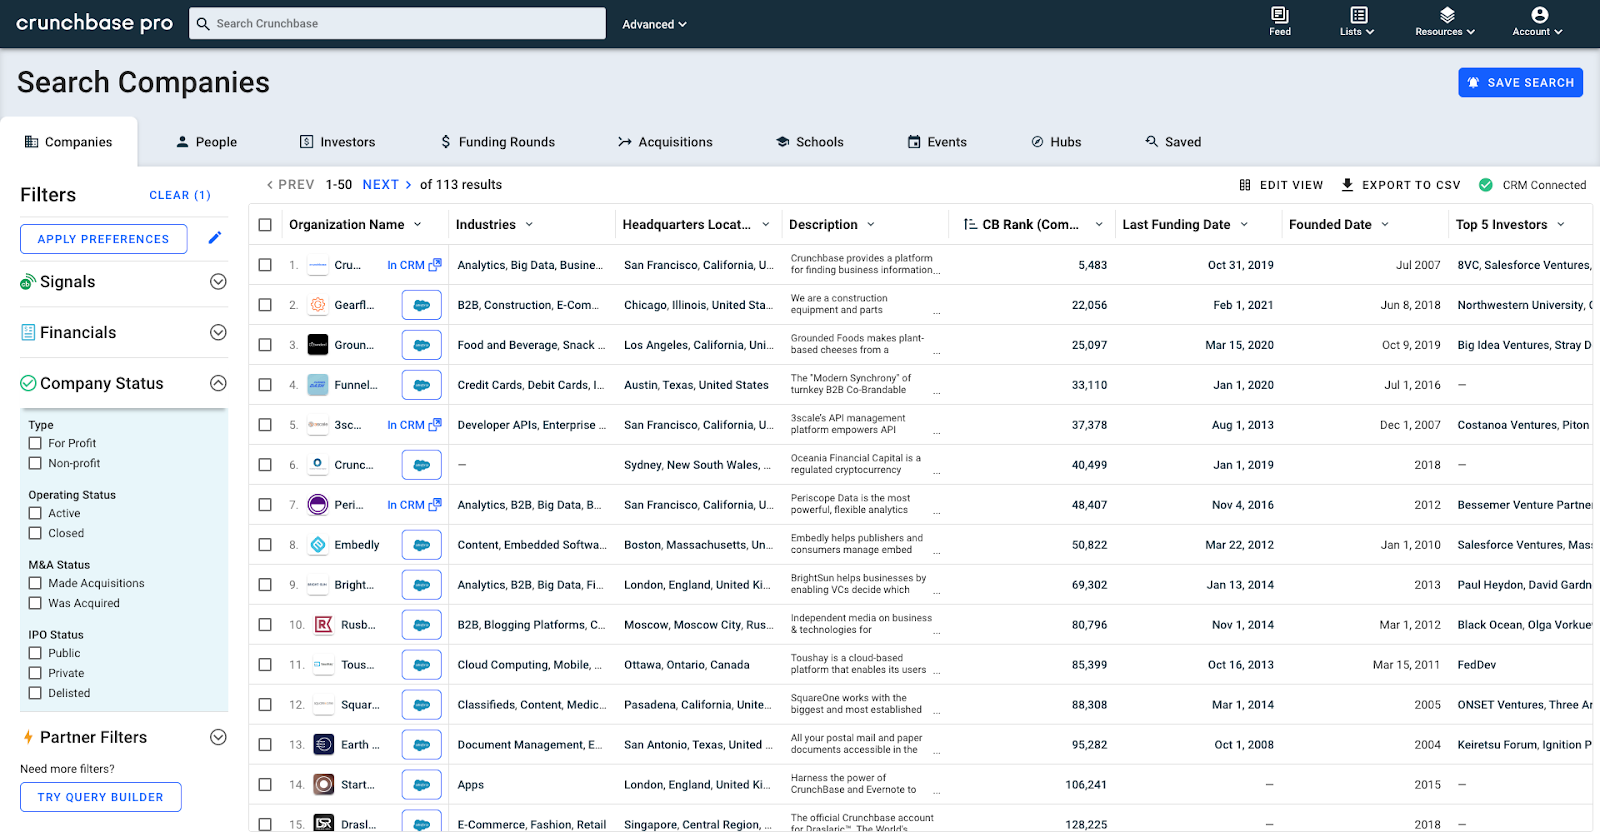Open Organization Name column dropdown
This screenshot has height=832, width=1600.
click(x=418, y=225)
